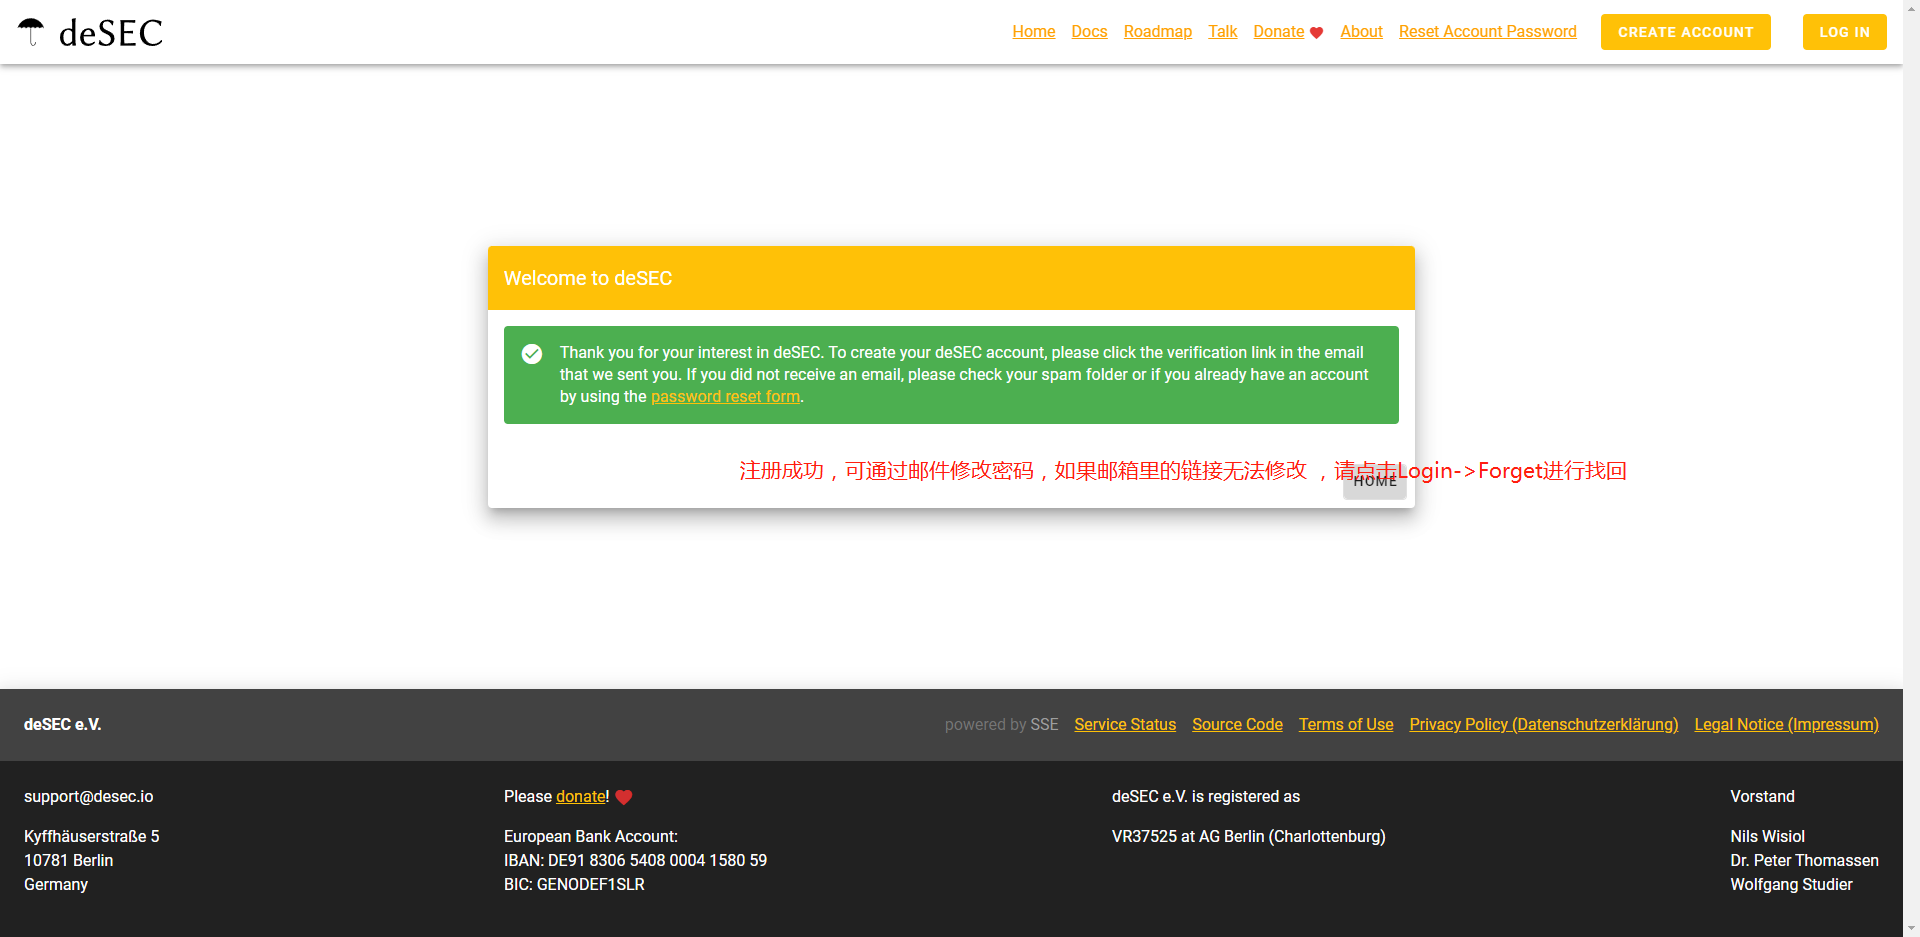Select the support@desec.io email text
Viewport: 1920px width, 937px height.
pos(89,797)
